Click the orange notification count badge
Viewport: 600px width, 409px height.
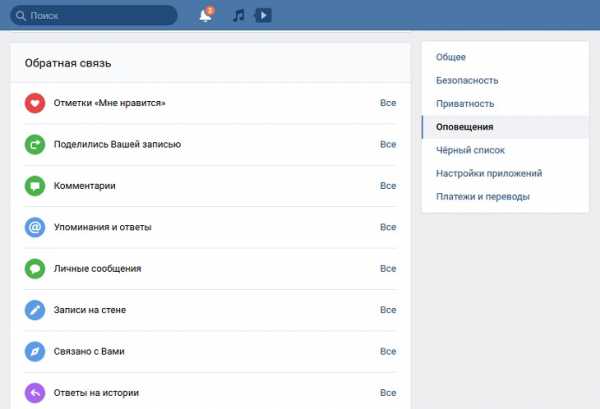(x=210, y=10)
